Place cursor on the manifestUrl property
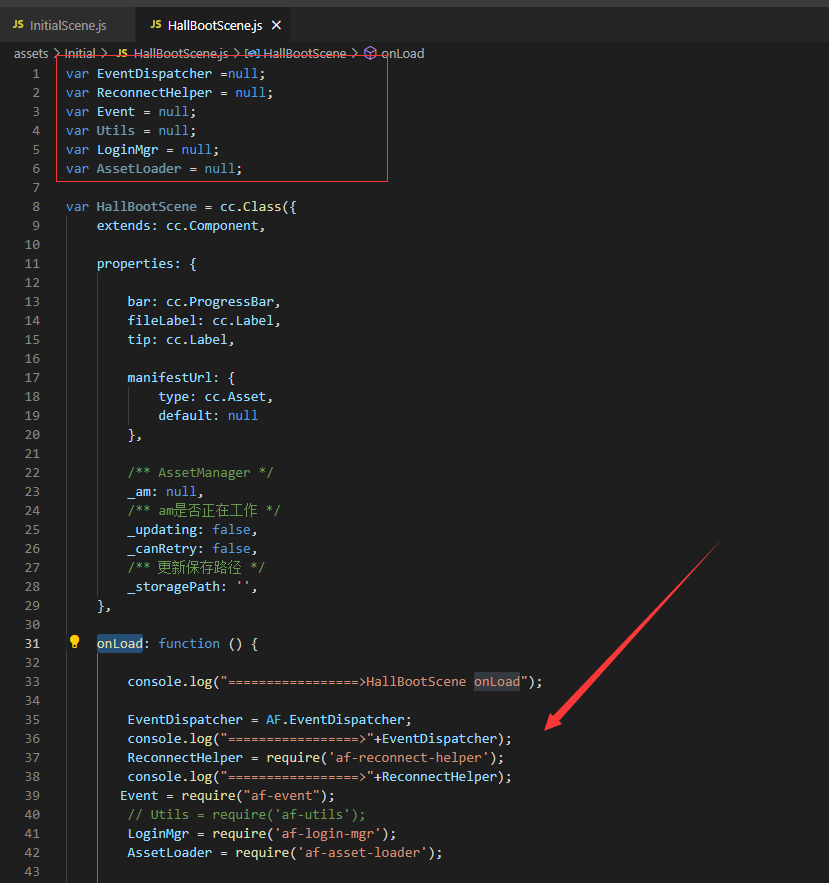This screenshot has width=829, height=883. click(x=166, y=378)
